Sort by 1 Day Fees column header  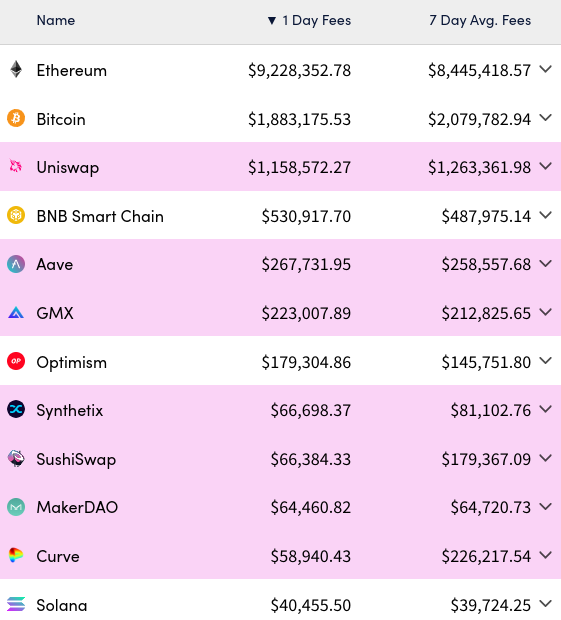309,20
